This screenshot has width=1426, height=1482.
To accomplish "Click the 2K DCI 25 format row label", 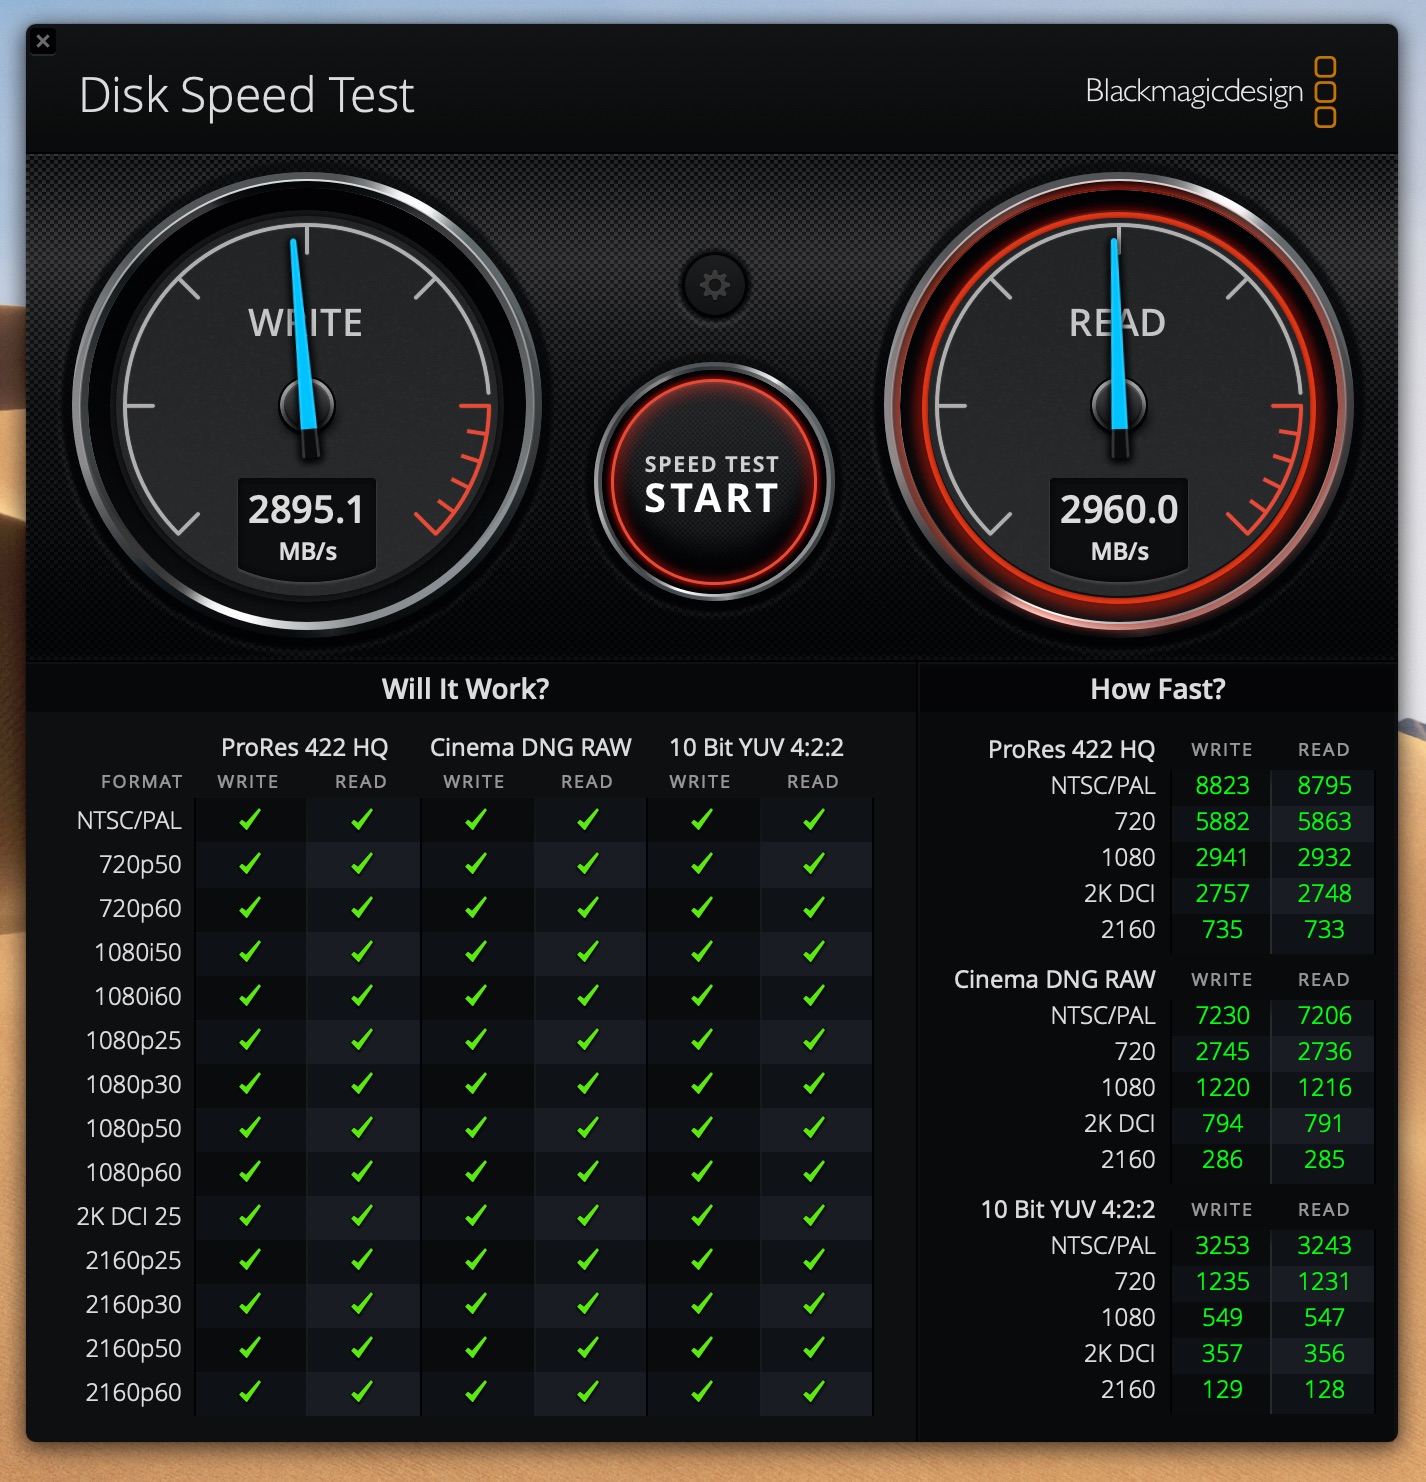I will [130, 1216].
